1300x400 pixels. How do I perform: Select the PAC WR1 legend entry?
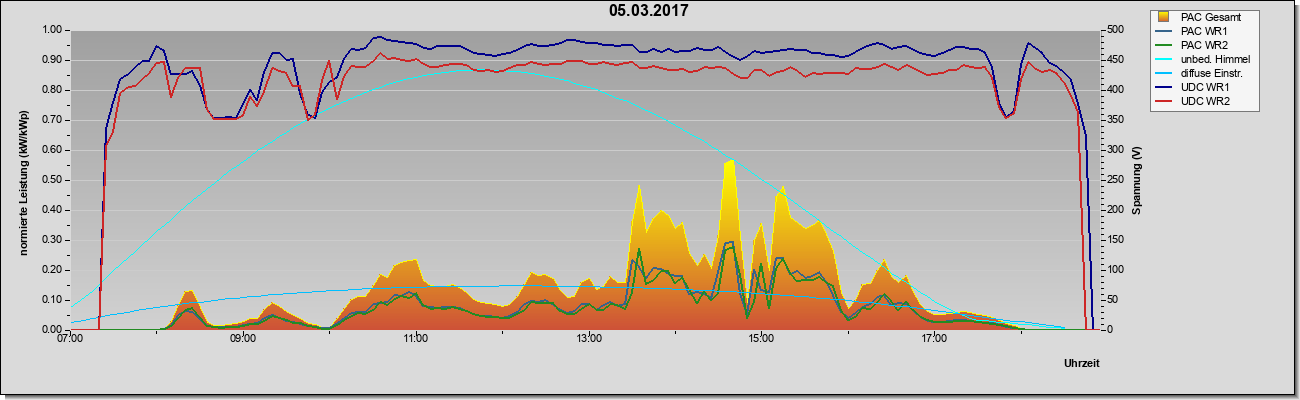[1205, 31]
